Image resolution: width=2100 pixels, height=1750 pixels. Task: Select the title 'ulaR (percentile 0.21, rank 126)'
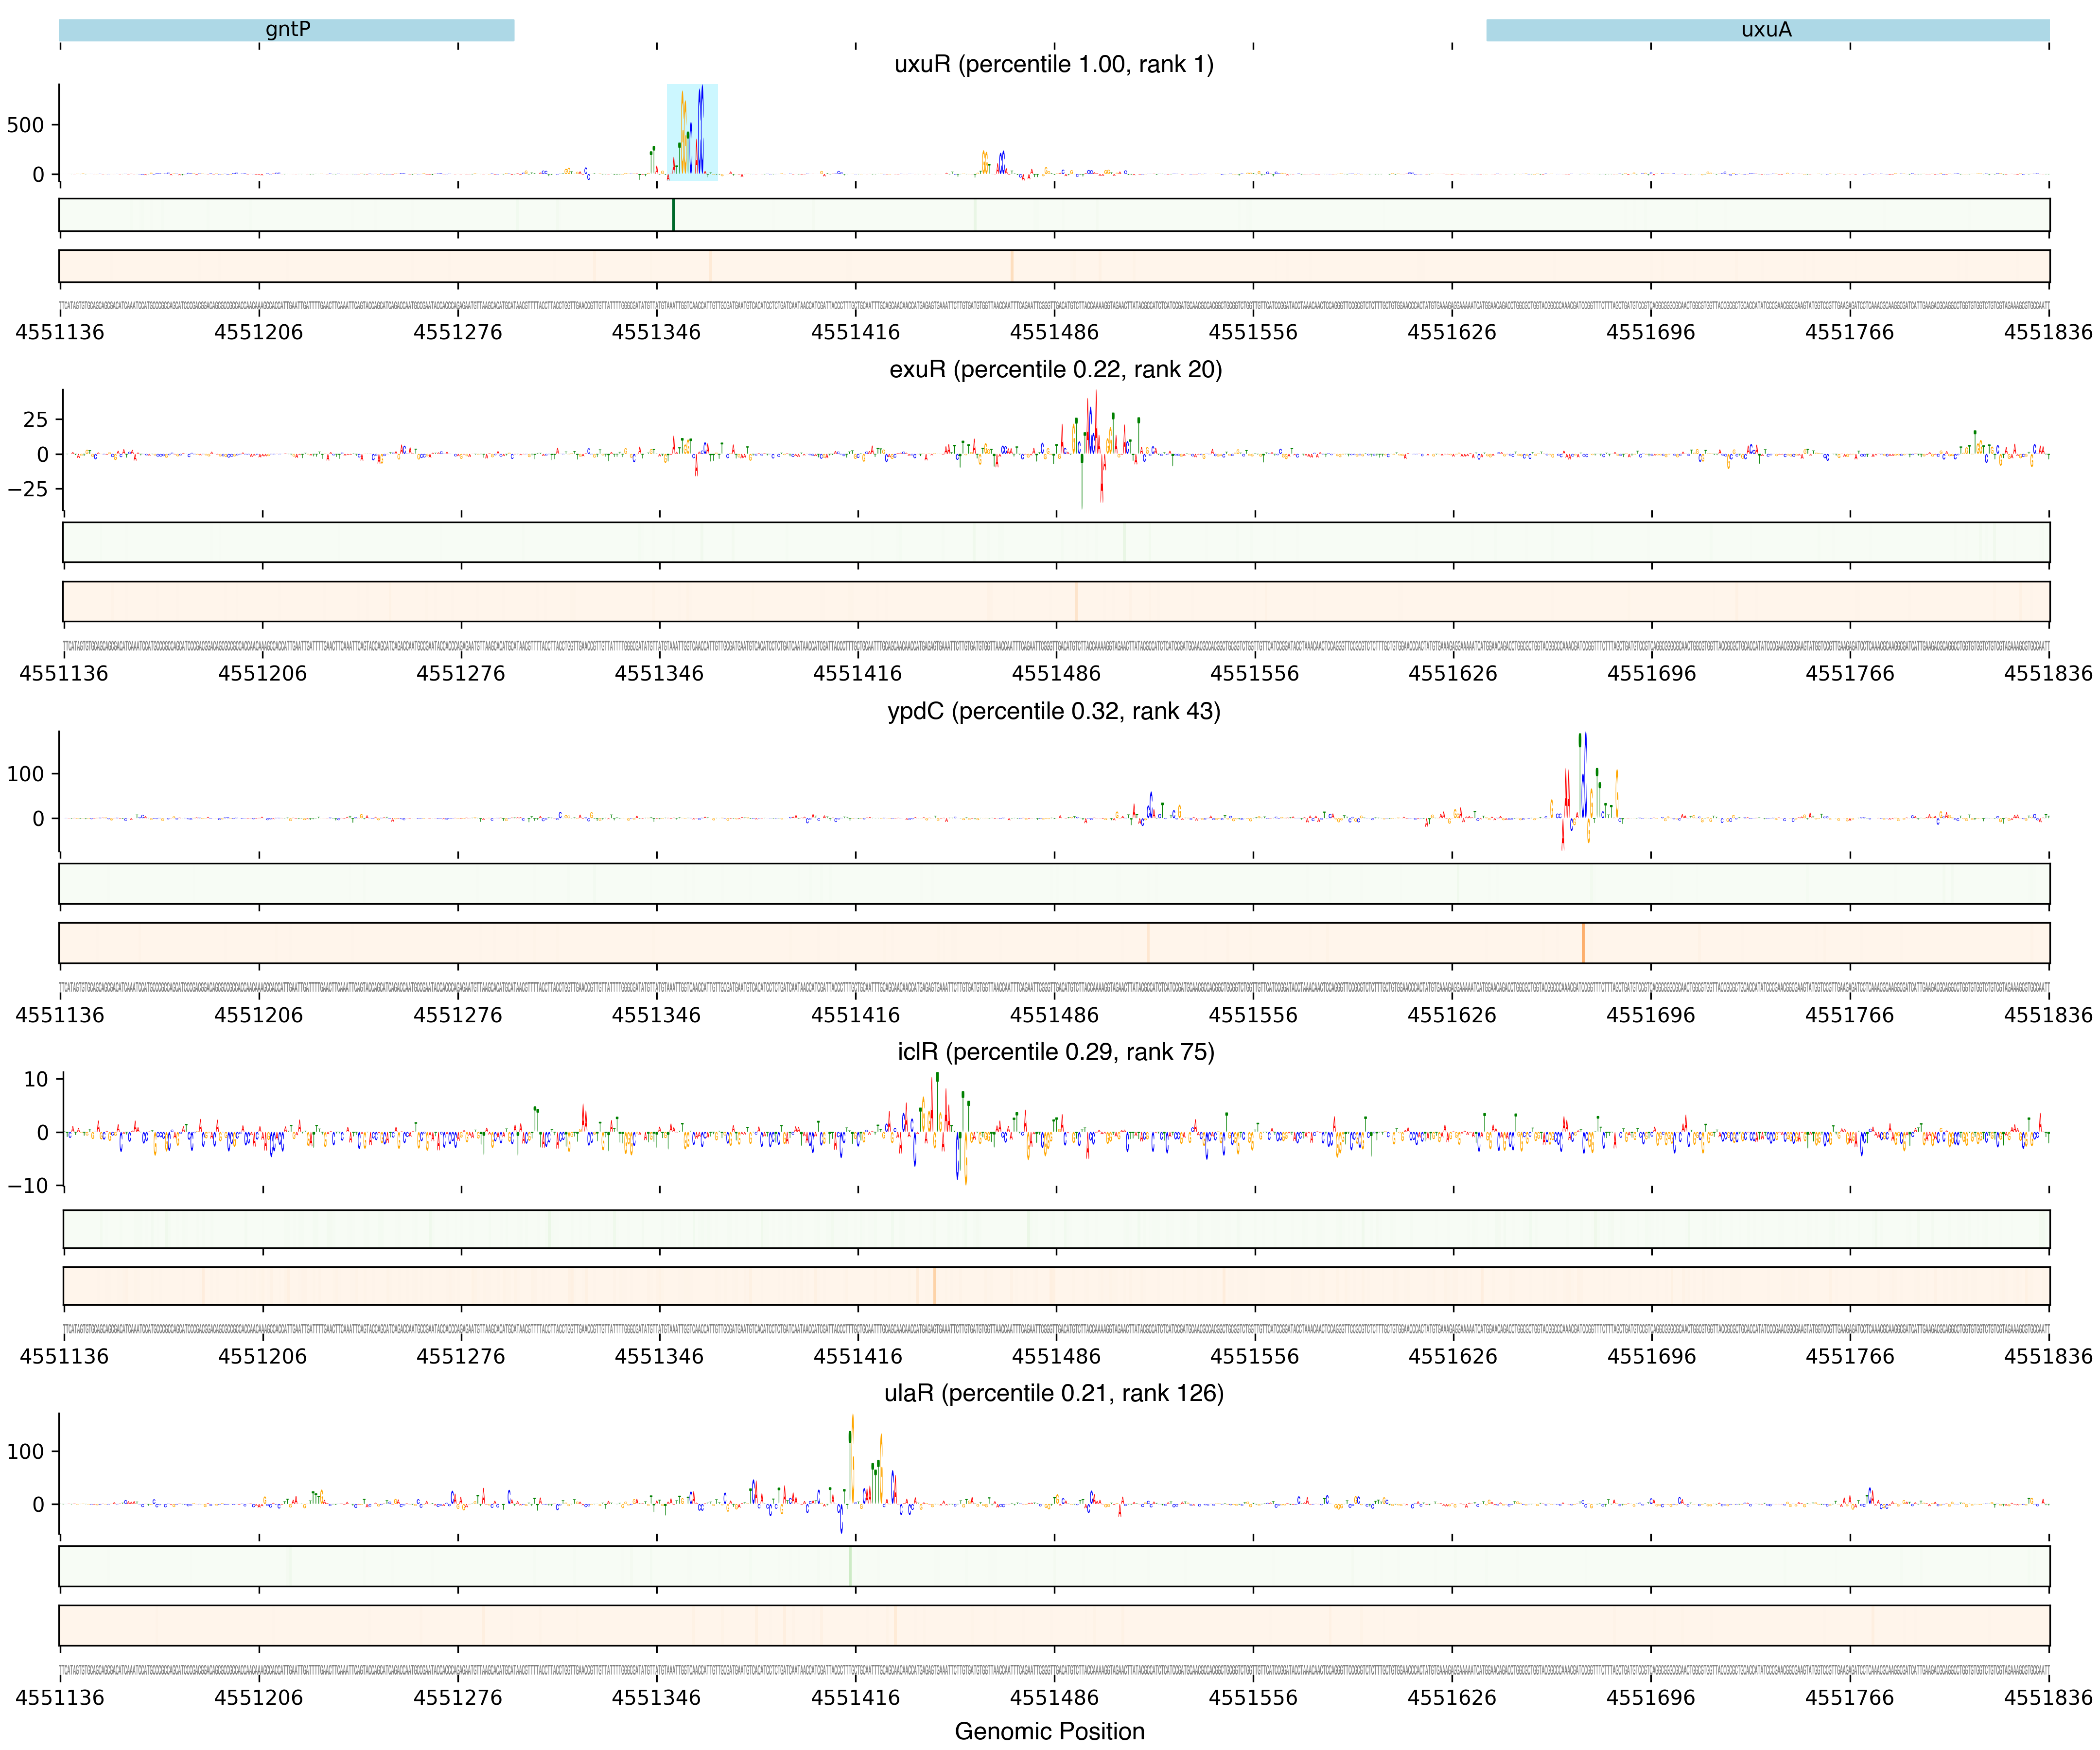[1054, 1393]
